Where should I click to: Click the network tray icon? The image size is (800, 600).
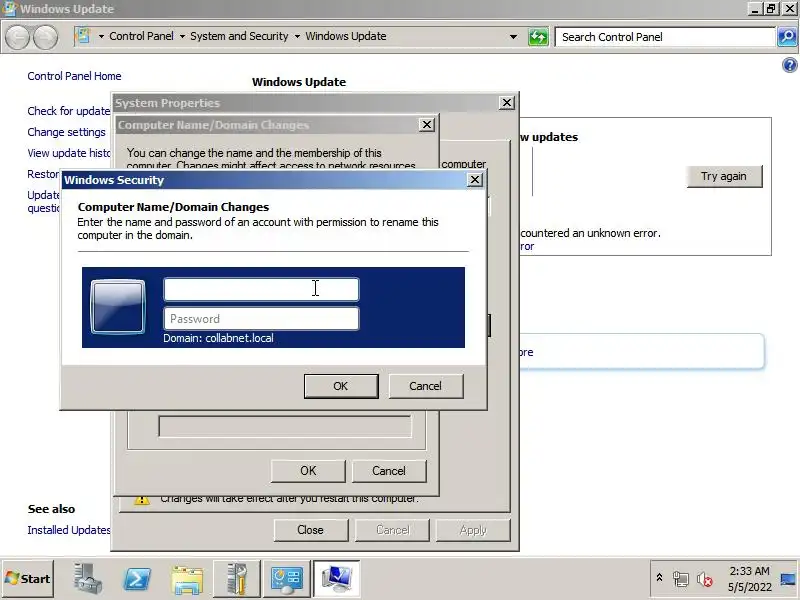[x=681, y=579]
